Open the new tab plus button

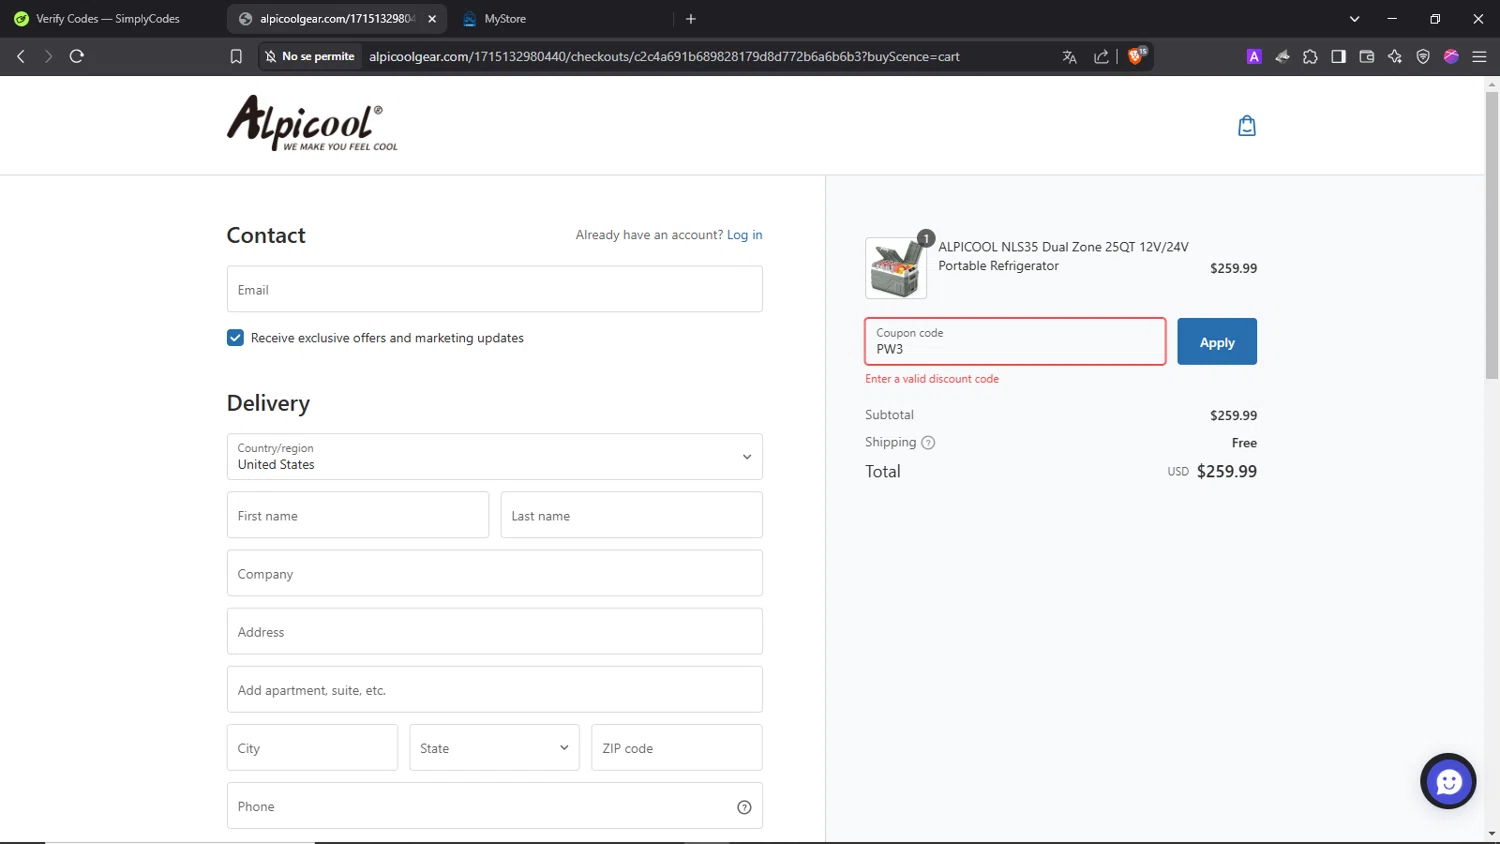(691, 19)
